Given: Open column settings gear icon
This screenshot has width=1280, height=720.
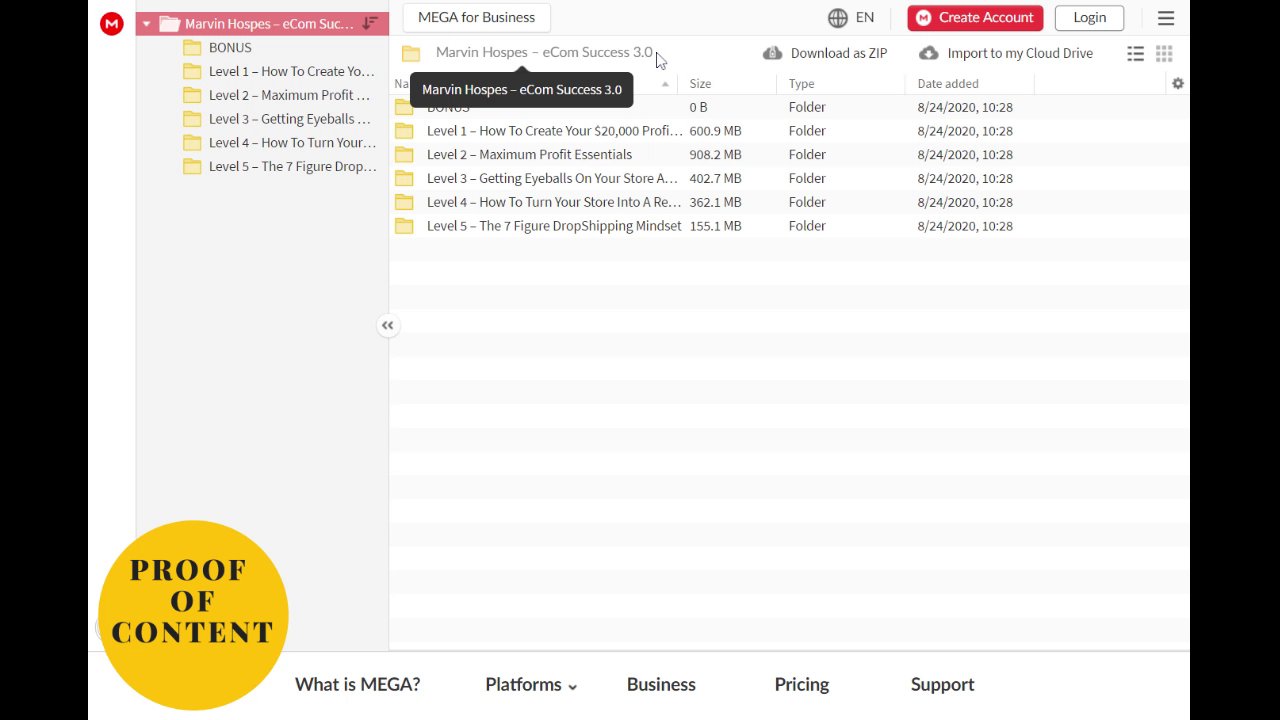Looking at the screenshot, I should (x=1178, y=84).
